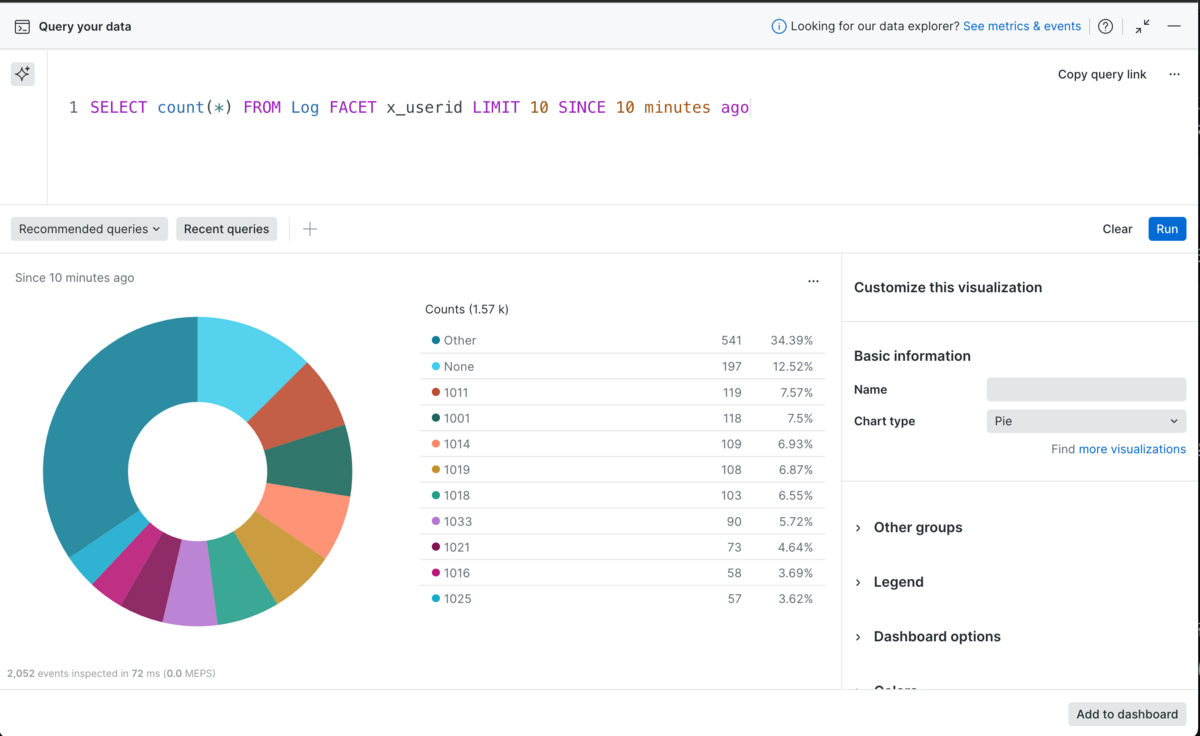Viewport: 1200px width, 736px height.
Task: Collapse the query panel with arrows icon
Action: [x=1142, y=27]
